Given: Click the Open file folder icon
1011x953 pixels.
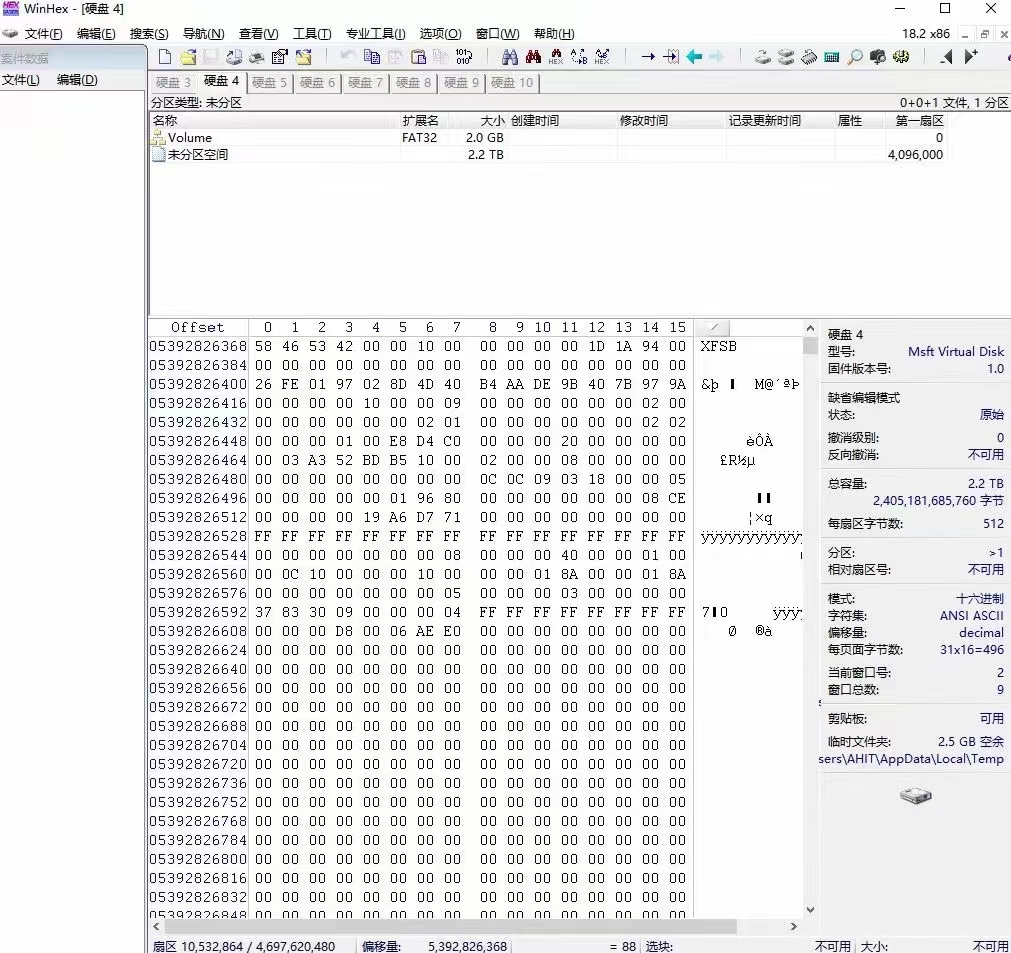Looking at the screenshot, I should (188, 57).
